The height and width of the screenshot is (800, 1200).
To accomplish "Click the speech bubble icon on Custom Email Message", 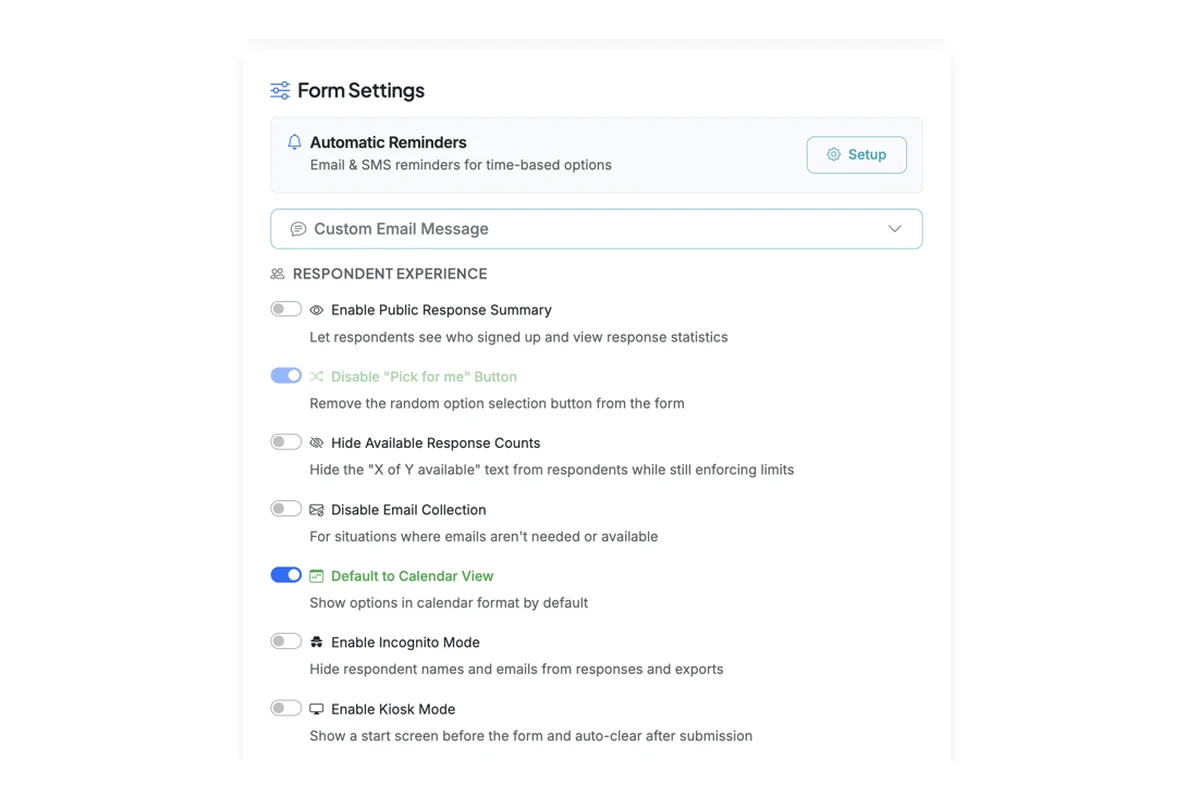I will click(298, 228).
